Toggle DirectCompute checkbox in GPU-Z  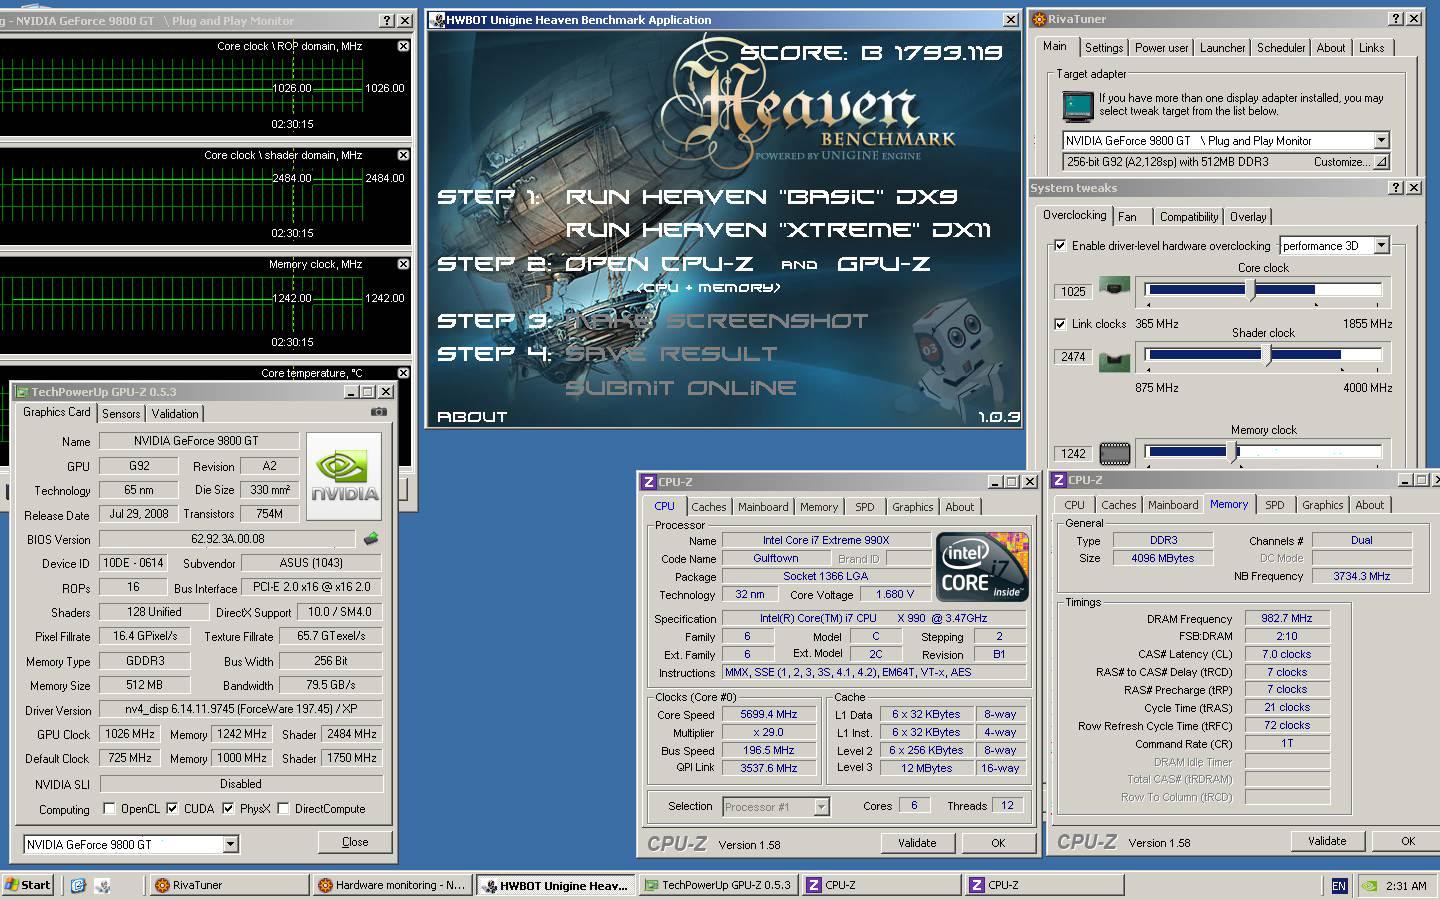point(283,809)
